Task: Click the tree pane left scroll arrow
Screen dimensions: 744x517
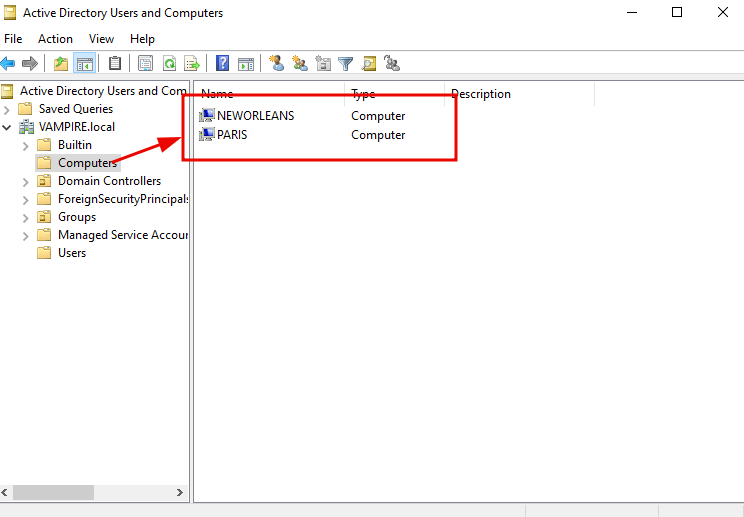Action: [5, 492]
